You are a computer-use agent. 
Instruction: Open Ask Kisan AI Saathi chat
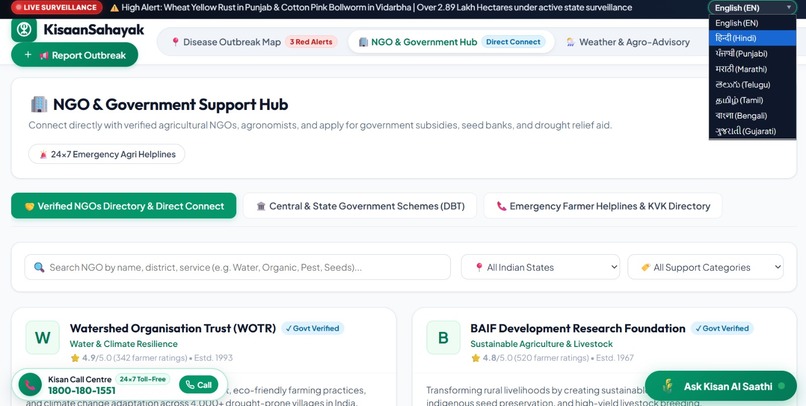coord(721,386)
